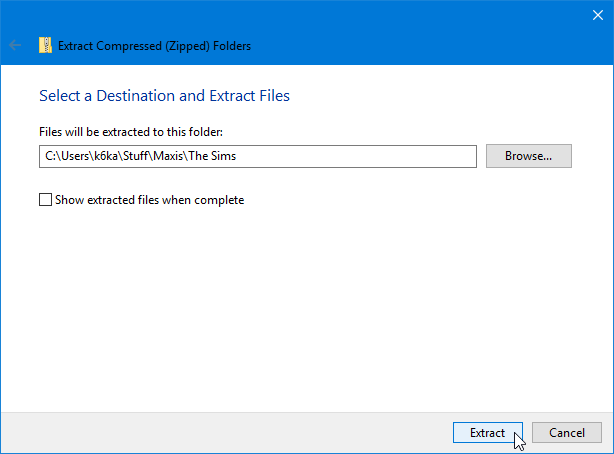This screenshot has height=454, width=614.
Task: Enable the Show extracted files checkbox
Action: [x=45, y=200]
